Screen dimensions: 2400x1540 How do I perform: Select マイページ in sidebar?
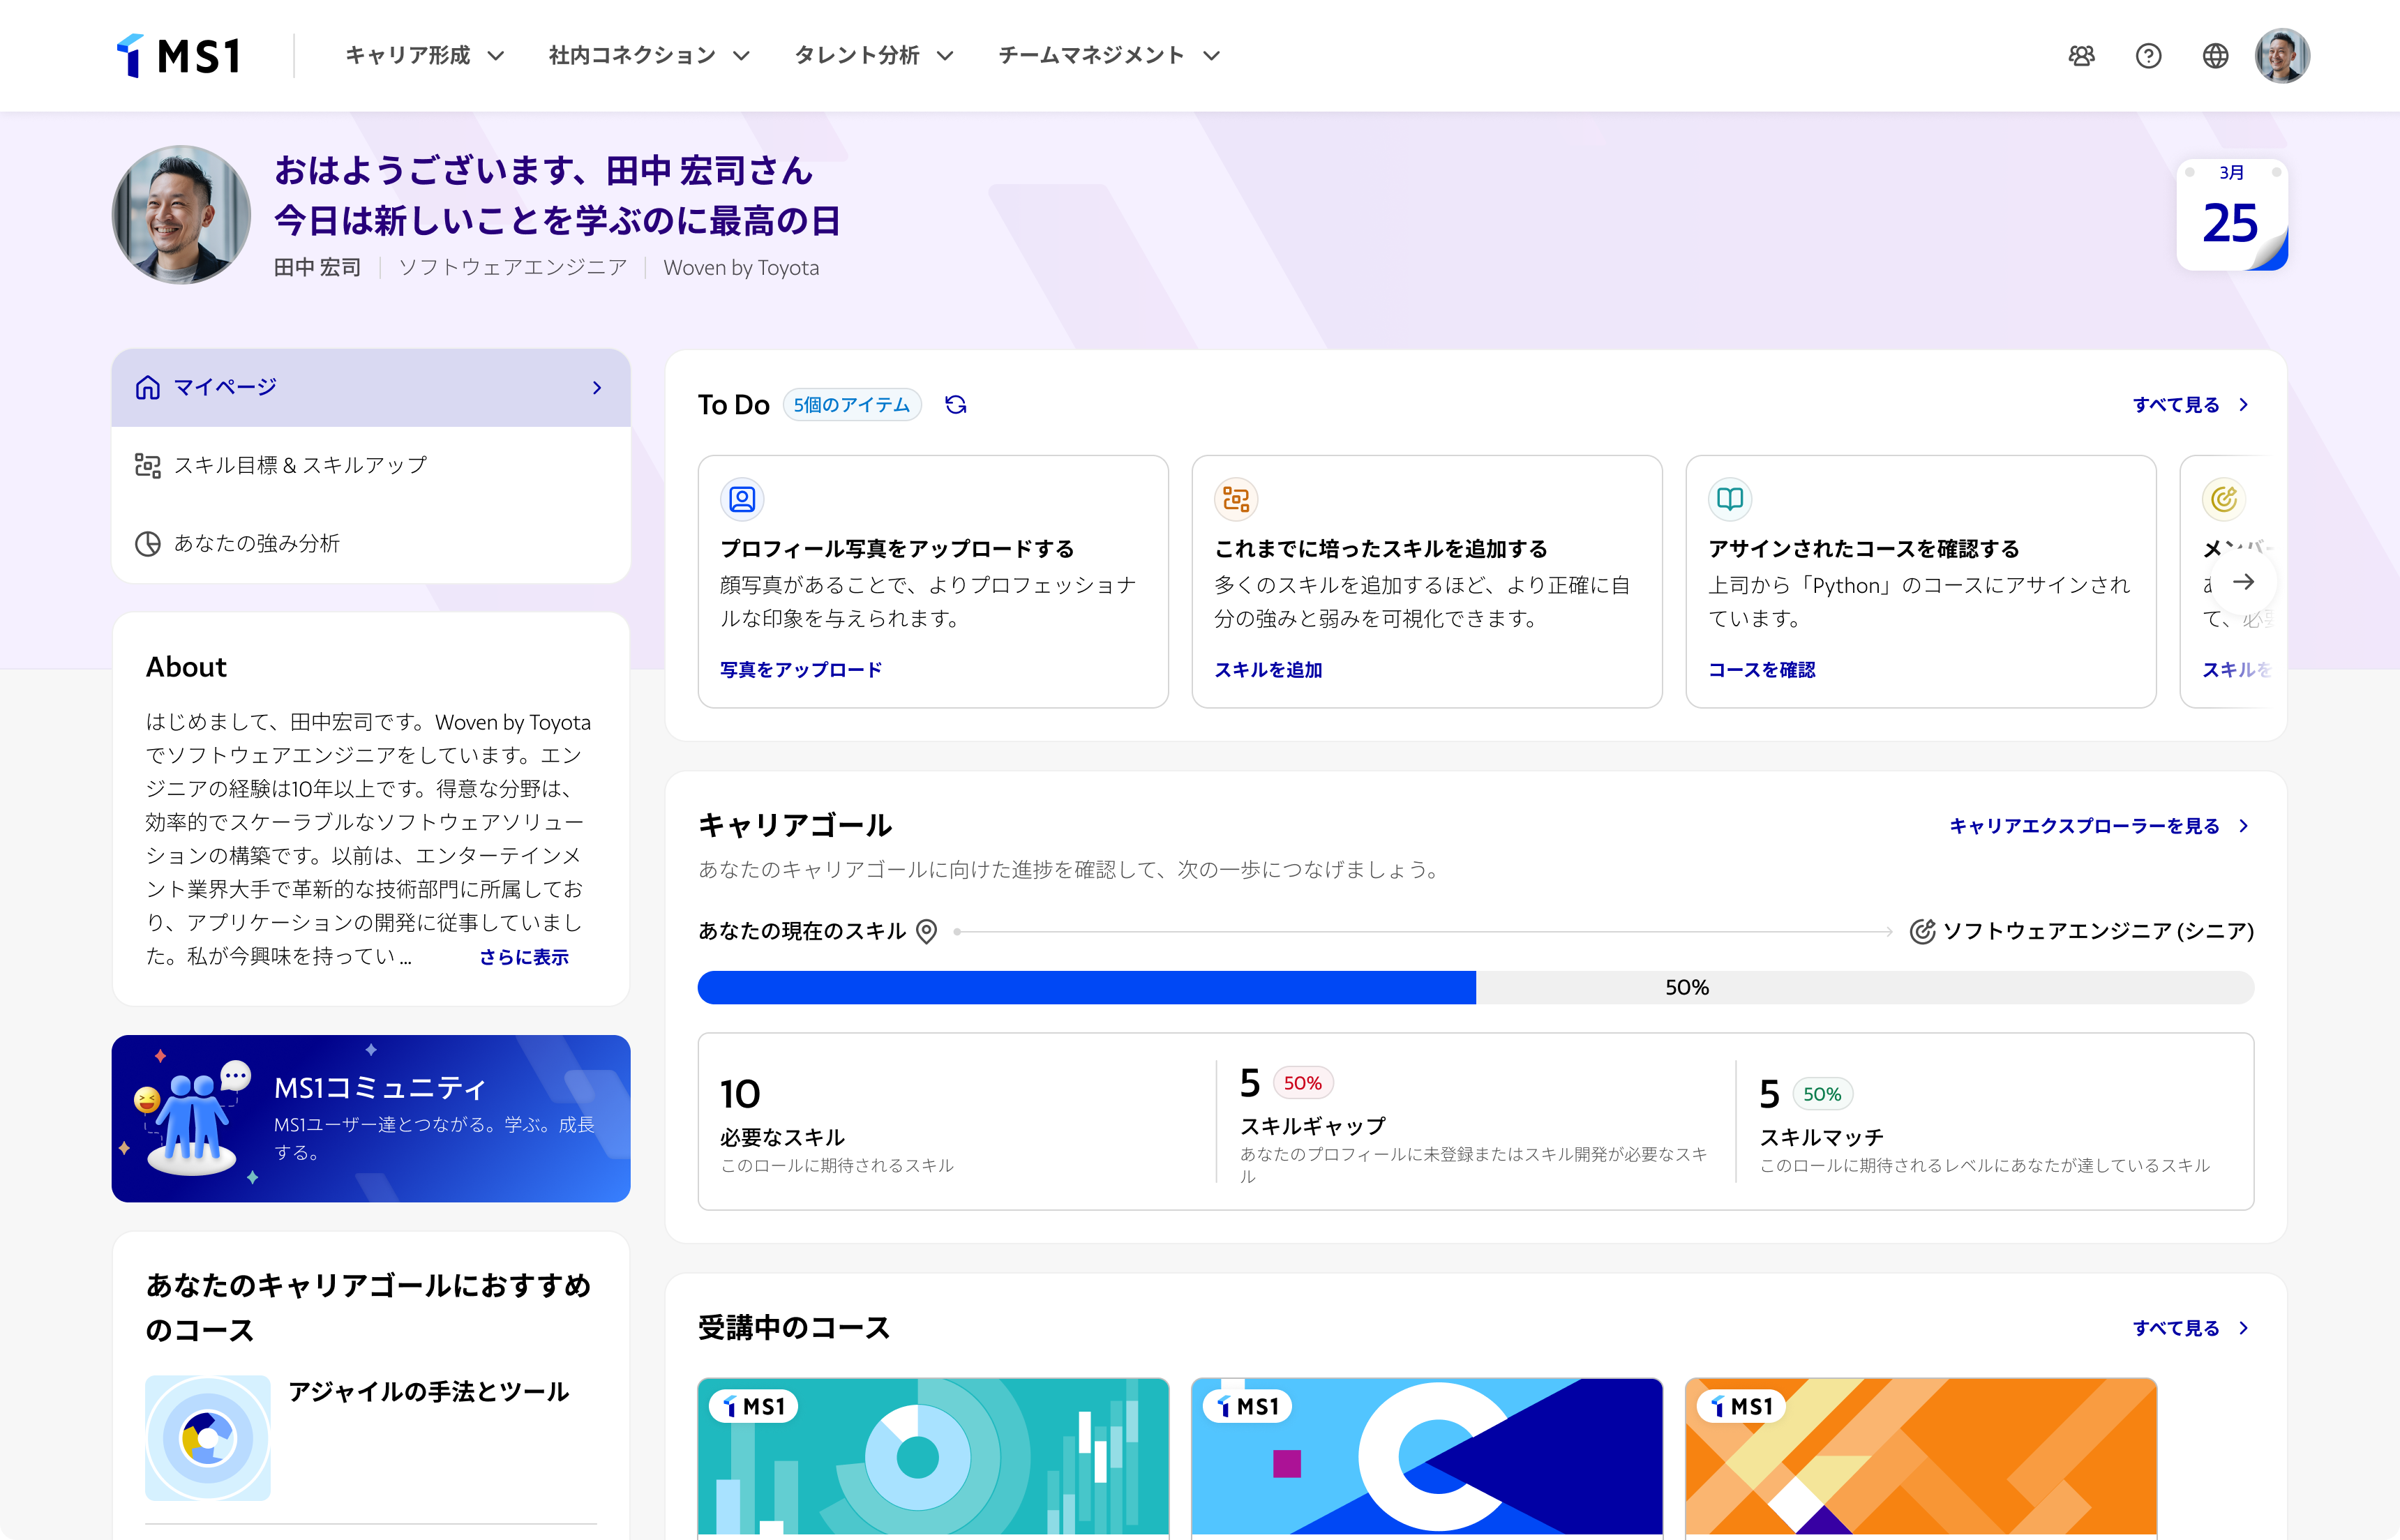pyautogui.click(x=371, y=388)
